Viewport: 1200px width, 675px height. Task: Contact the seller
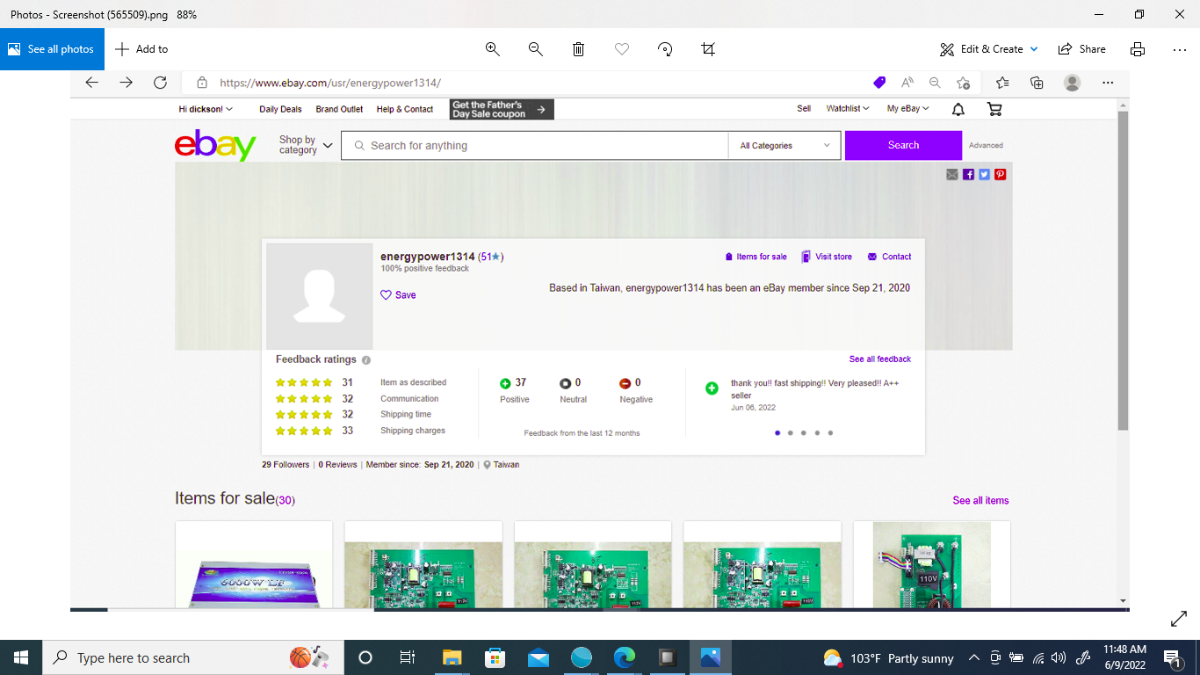890,257
